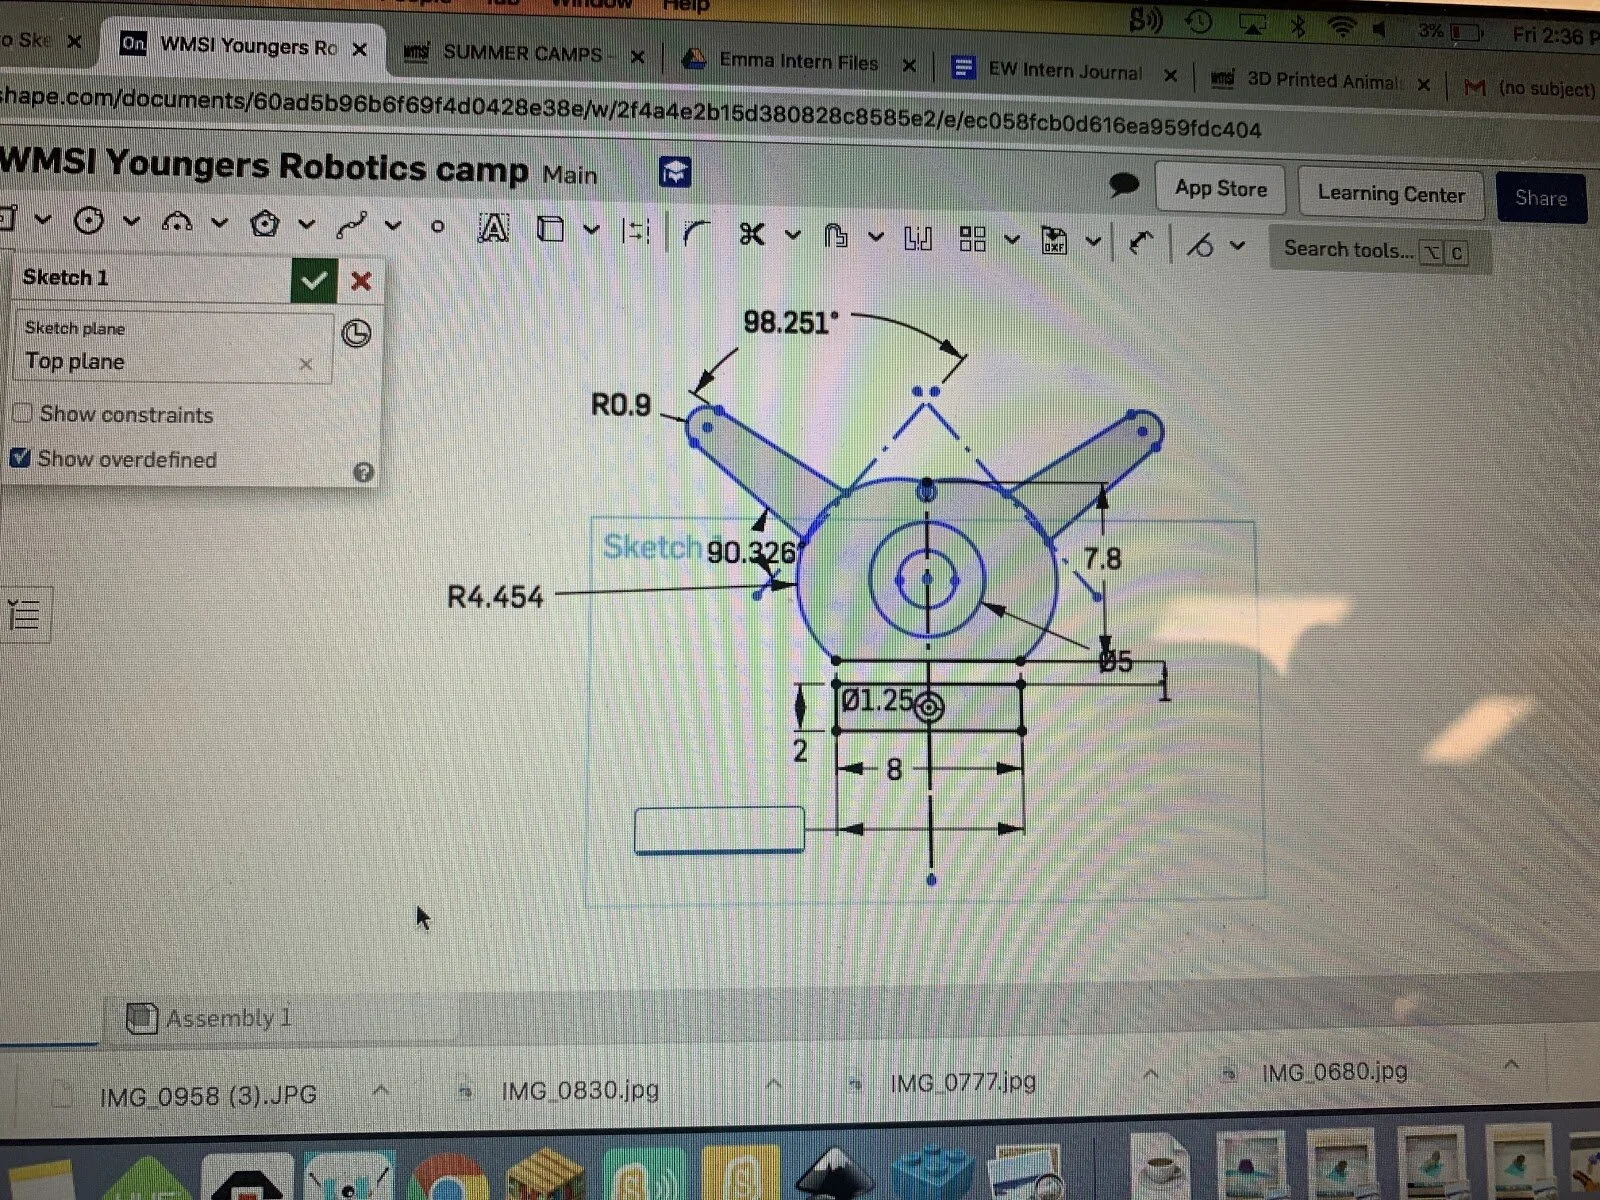
Task: Open the Dimension tool
Action: pos(637,230)
